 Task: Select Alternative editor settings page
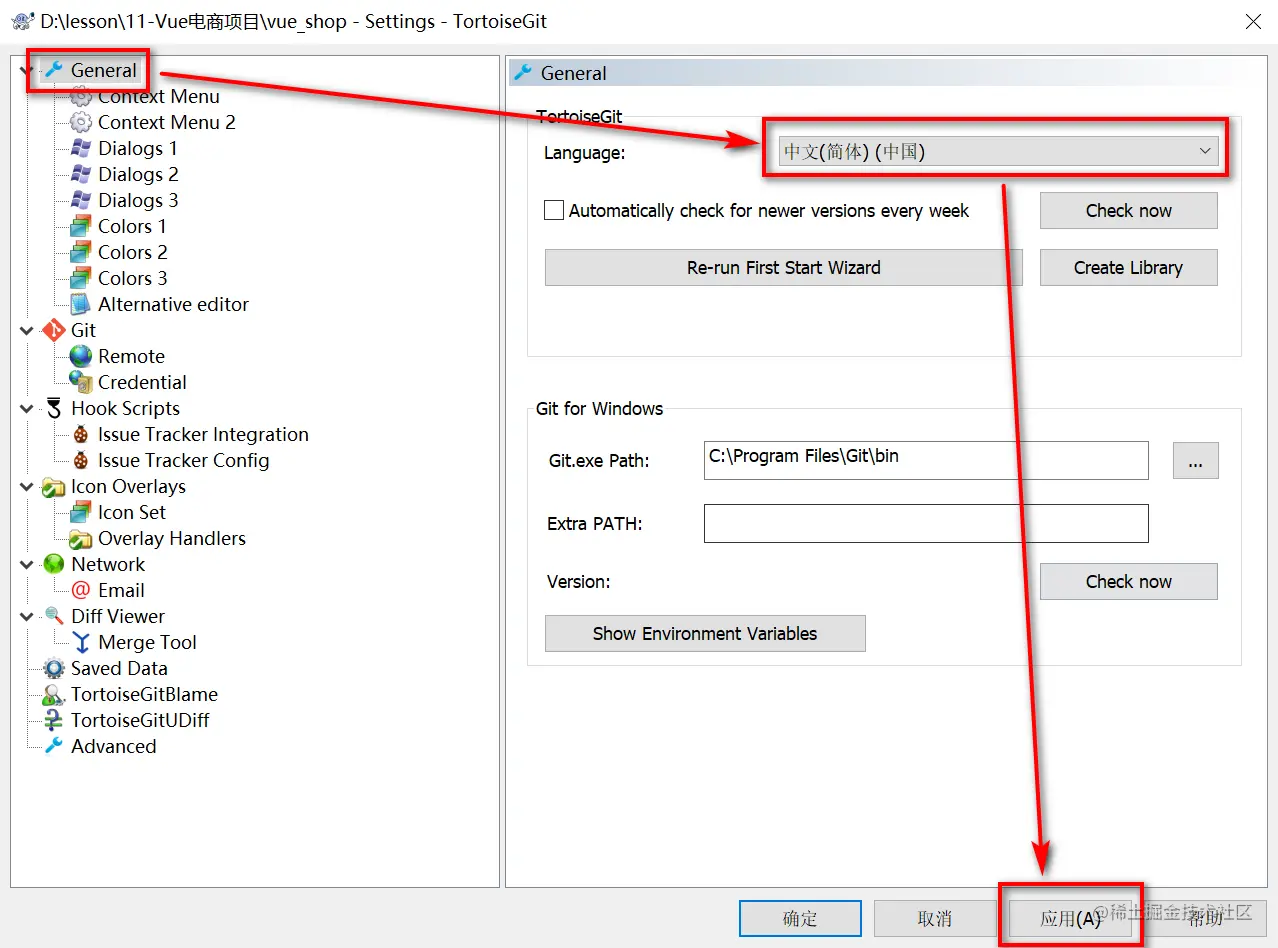tap(173, 304)
